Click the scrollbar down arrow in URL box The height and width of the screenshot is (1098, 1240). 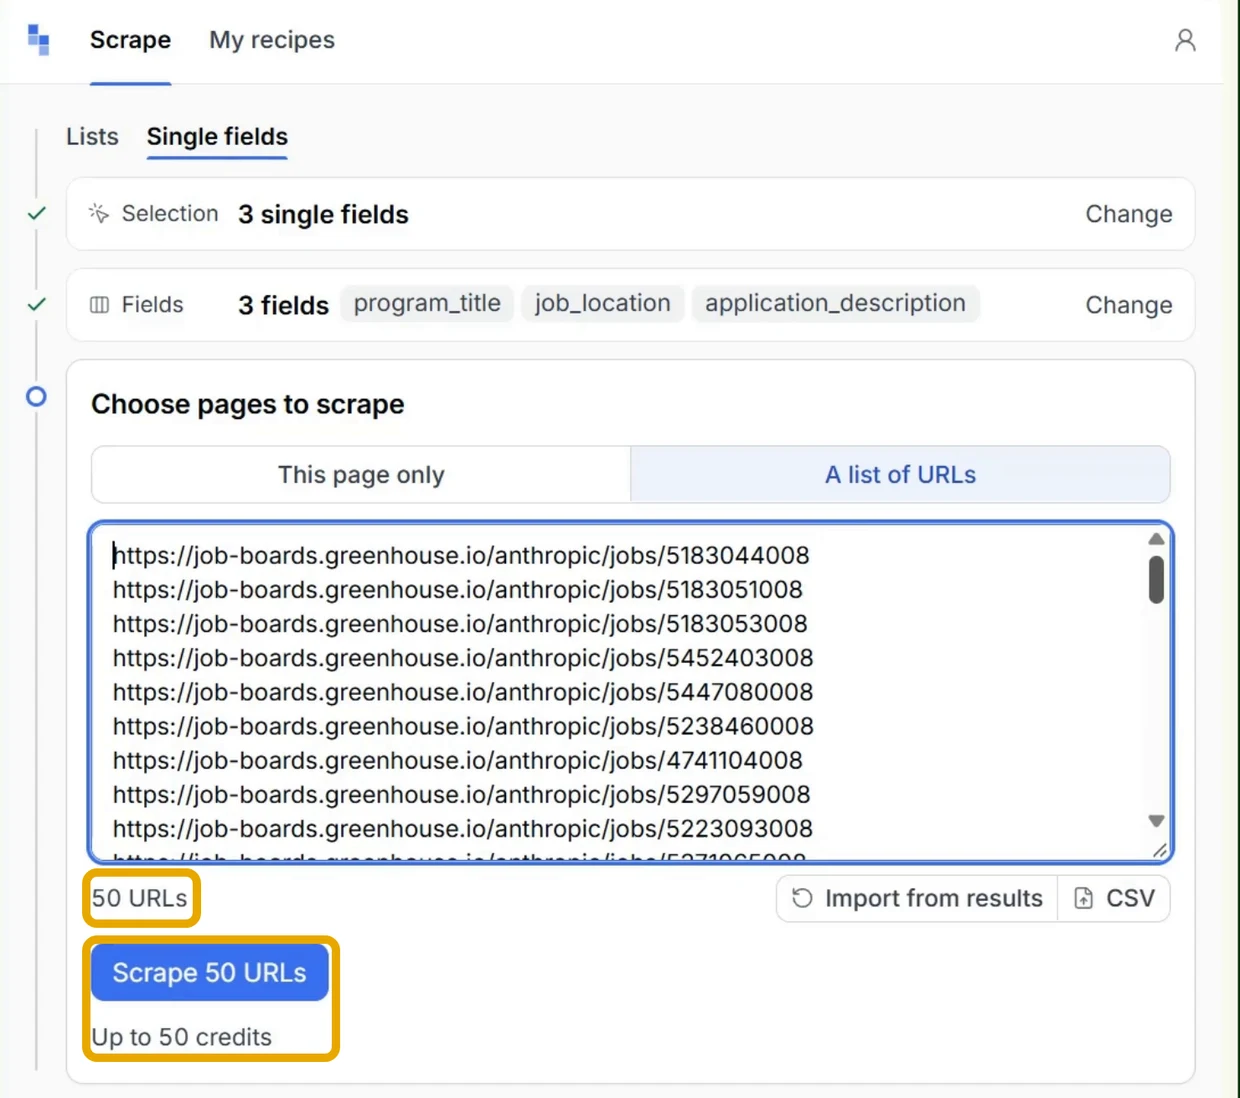coord(1157,821)
